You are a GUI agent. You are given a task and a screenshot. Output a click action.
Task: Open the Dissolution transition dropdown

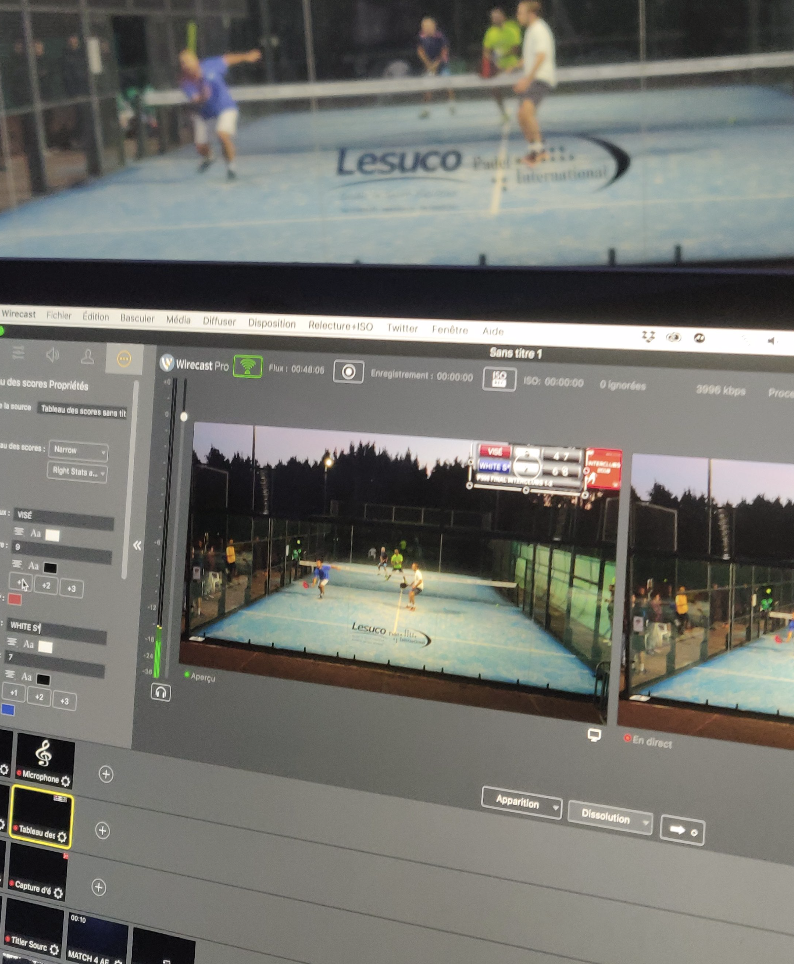click(x=610, y=817)
